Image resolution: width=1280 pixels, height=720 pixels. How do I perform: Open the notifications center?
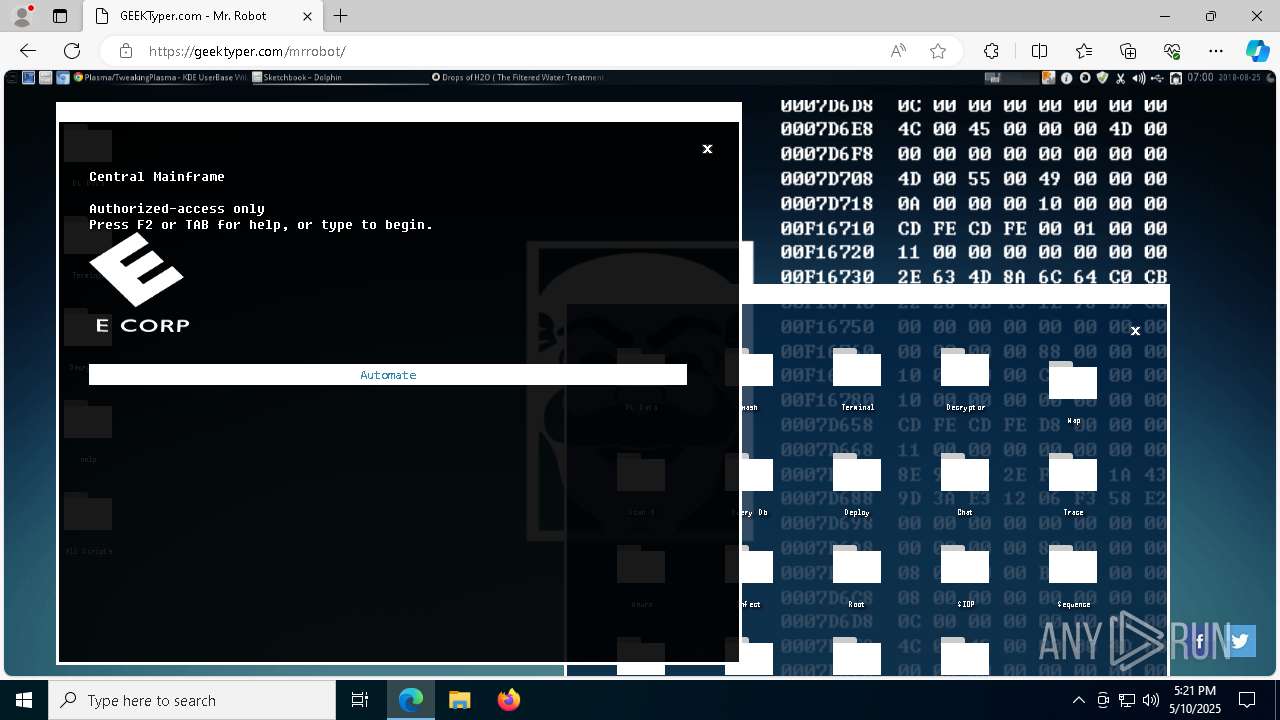pos(1247,700)
